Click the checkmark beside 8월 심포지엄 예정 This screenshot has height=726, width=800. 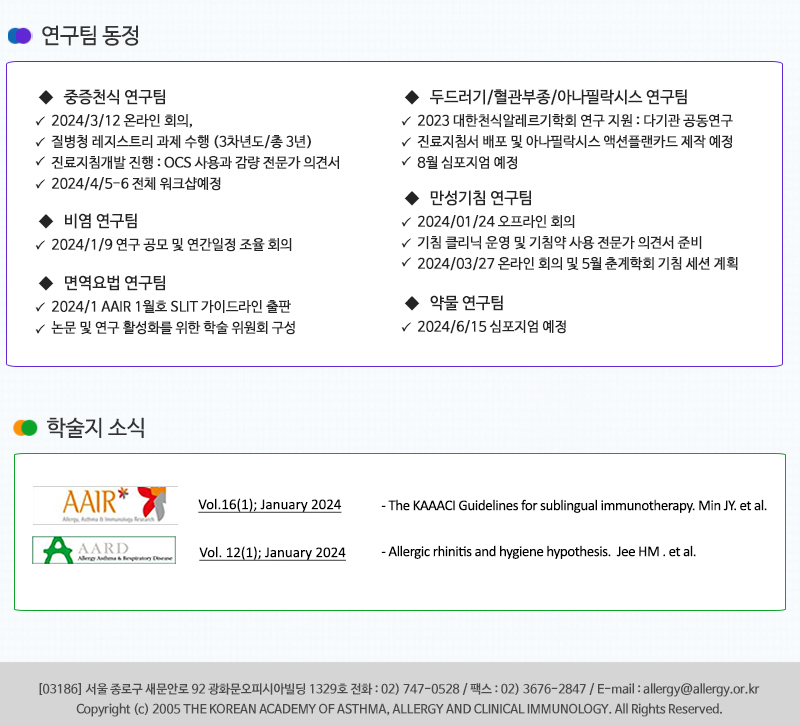[406, 163]
